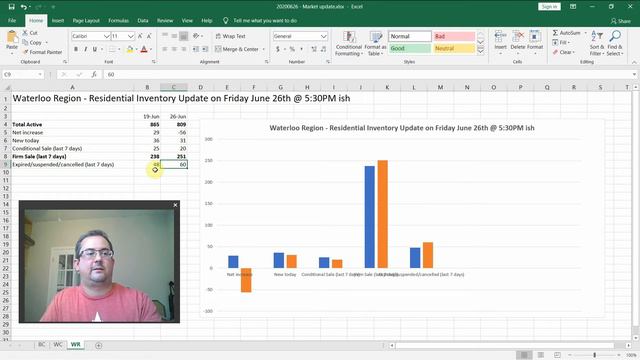Adjust the zoom slider in status bar

tap(594, 355)
